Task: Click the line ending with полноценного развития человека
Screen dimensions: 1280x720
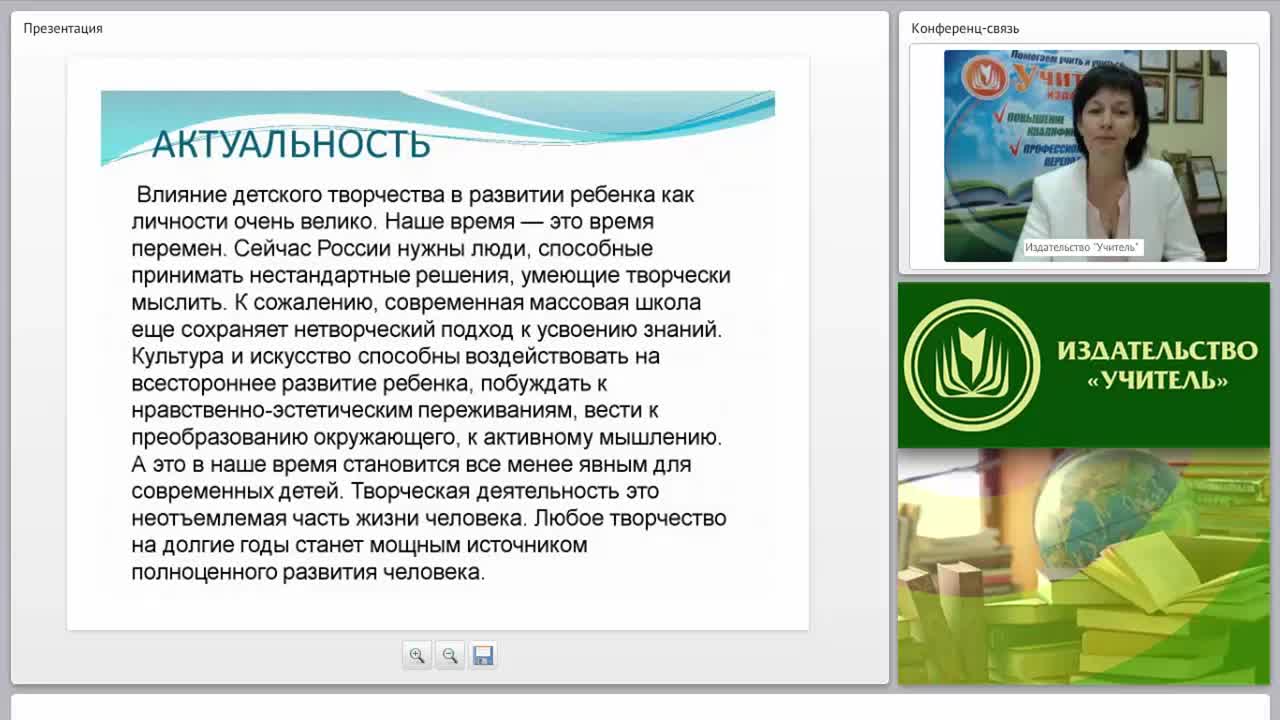Action: tap(308, 573)
